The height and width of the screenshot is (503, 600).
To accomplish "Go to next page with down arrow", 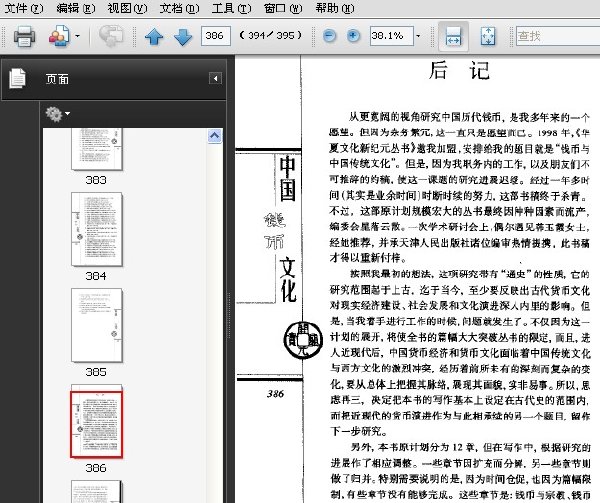I will 183,37.
